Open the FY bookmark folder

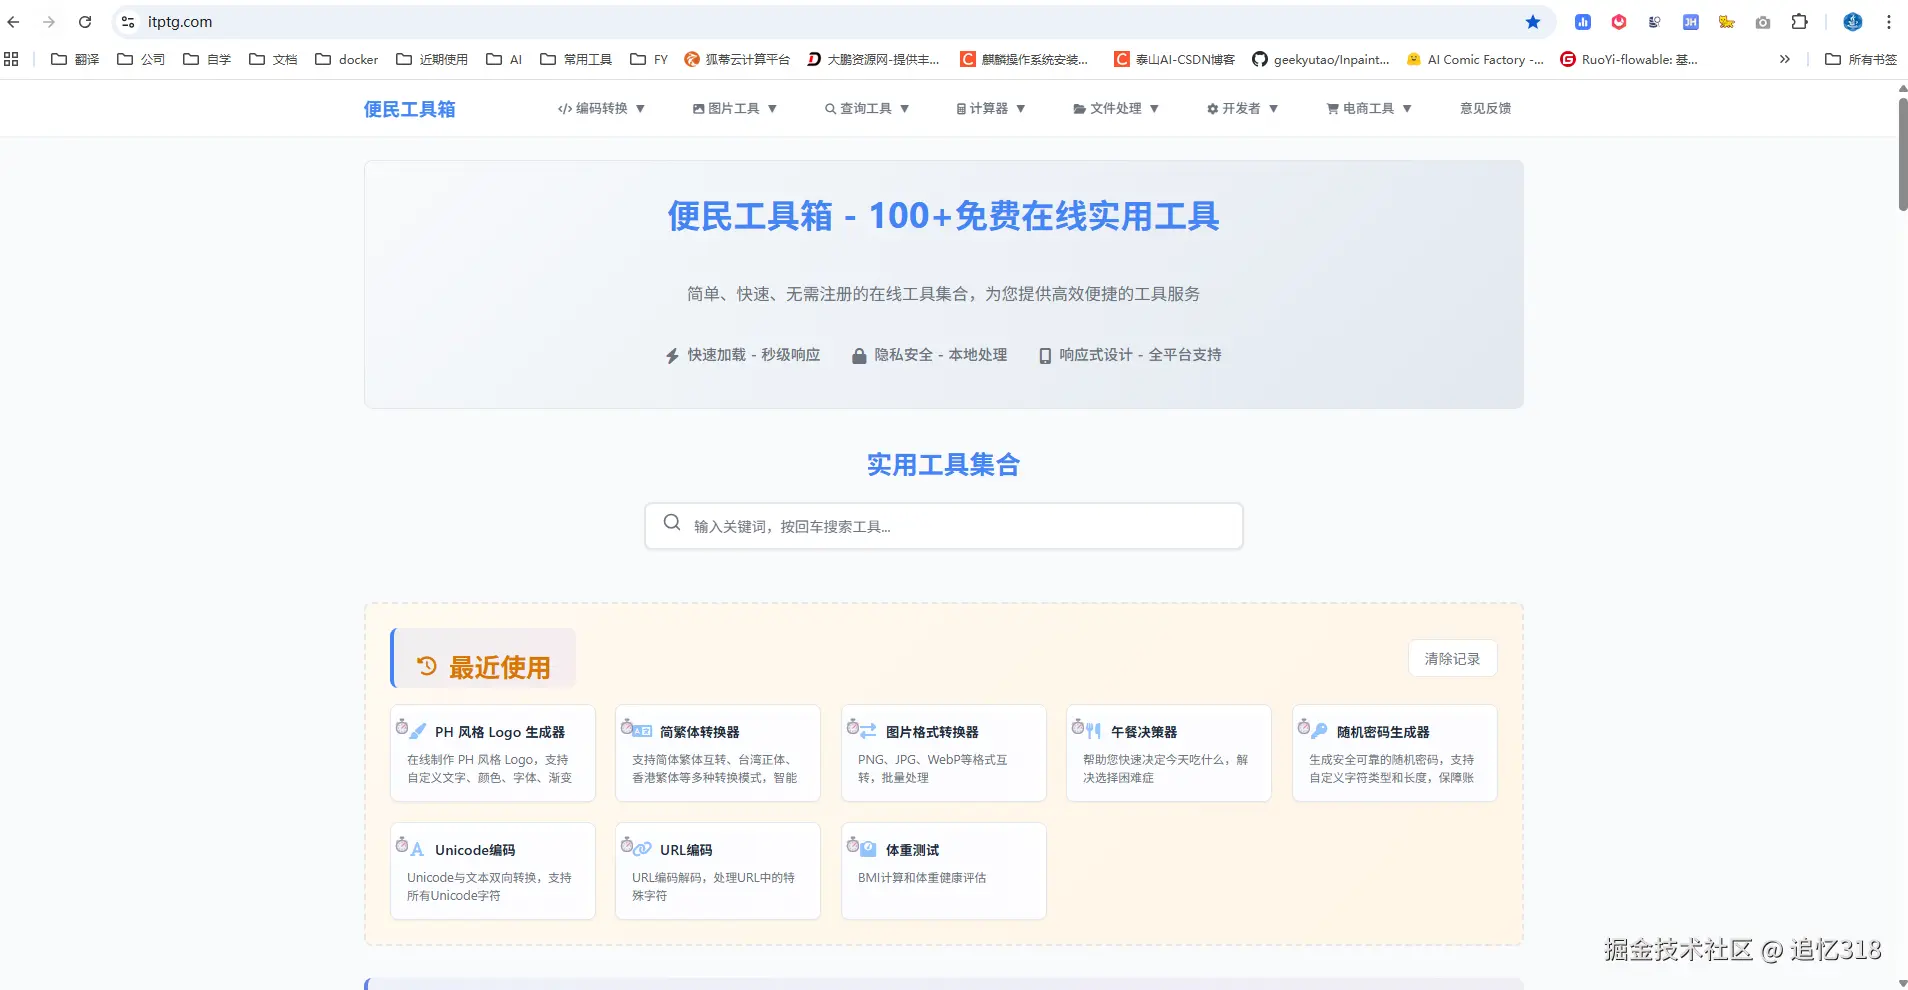pos(649,59)
